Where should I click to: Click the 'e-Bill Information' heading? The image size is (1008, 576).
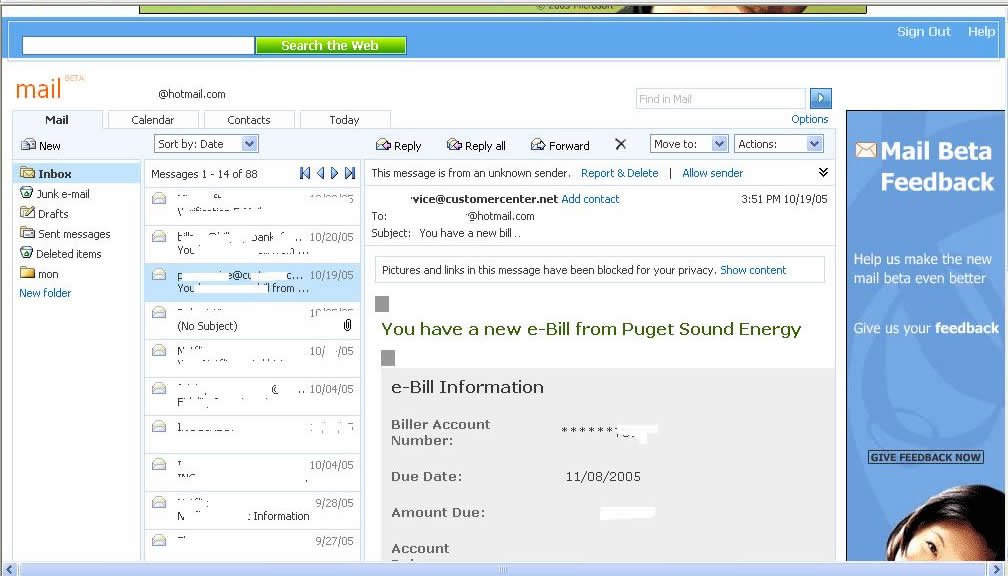click(x=467, y=387)
